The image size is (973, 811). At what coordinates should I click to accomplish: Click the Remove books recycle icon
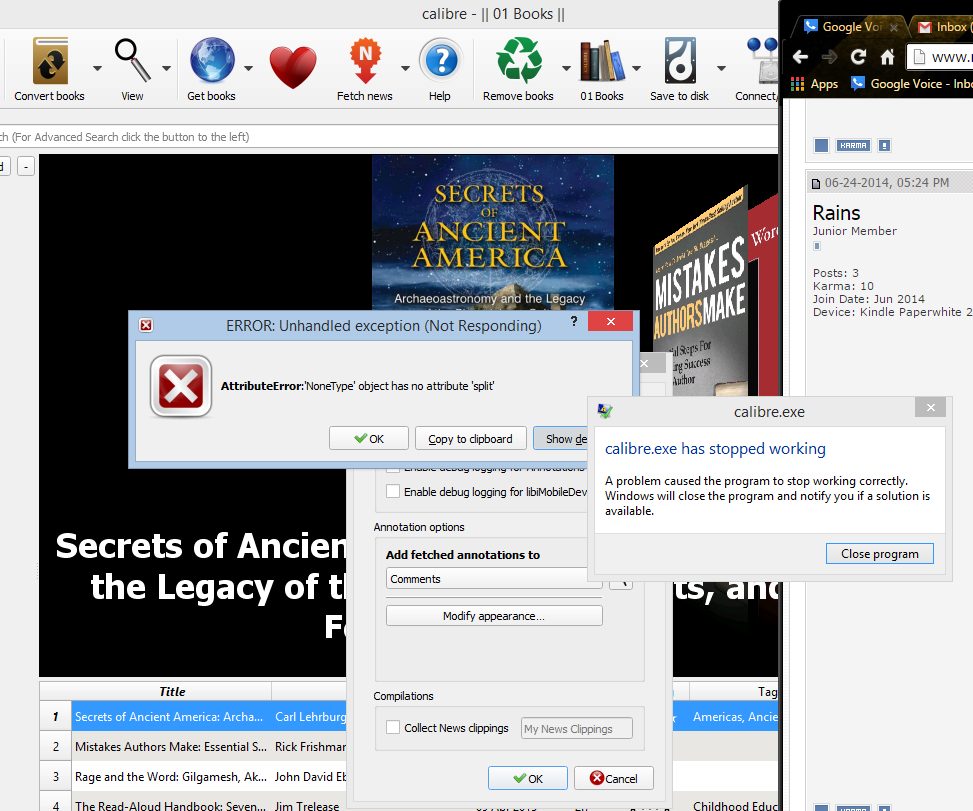point(519,61)
